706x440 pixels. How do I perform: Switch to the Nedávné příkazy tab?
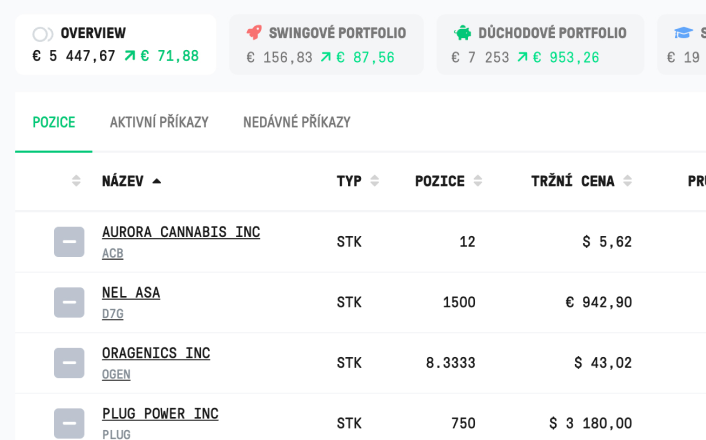click(297, 122)
